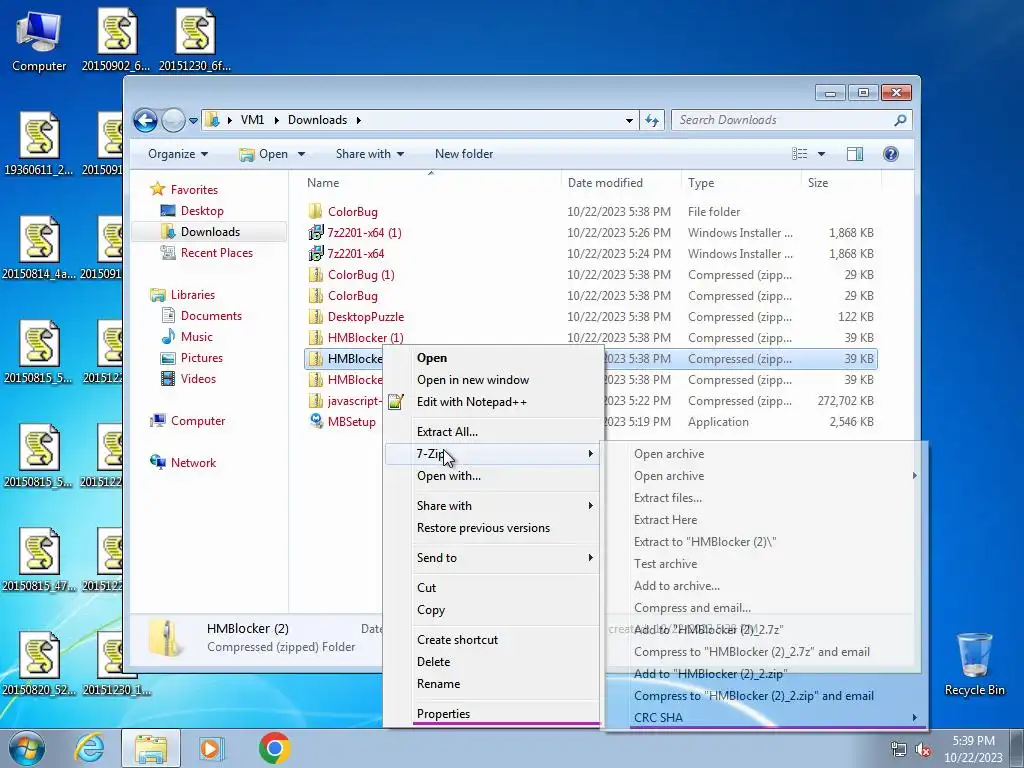Select the 7z2201-x64 (1) installer icon
1024x768 pixels.
(x=315, y=232)
